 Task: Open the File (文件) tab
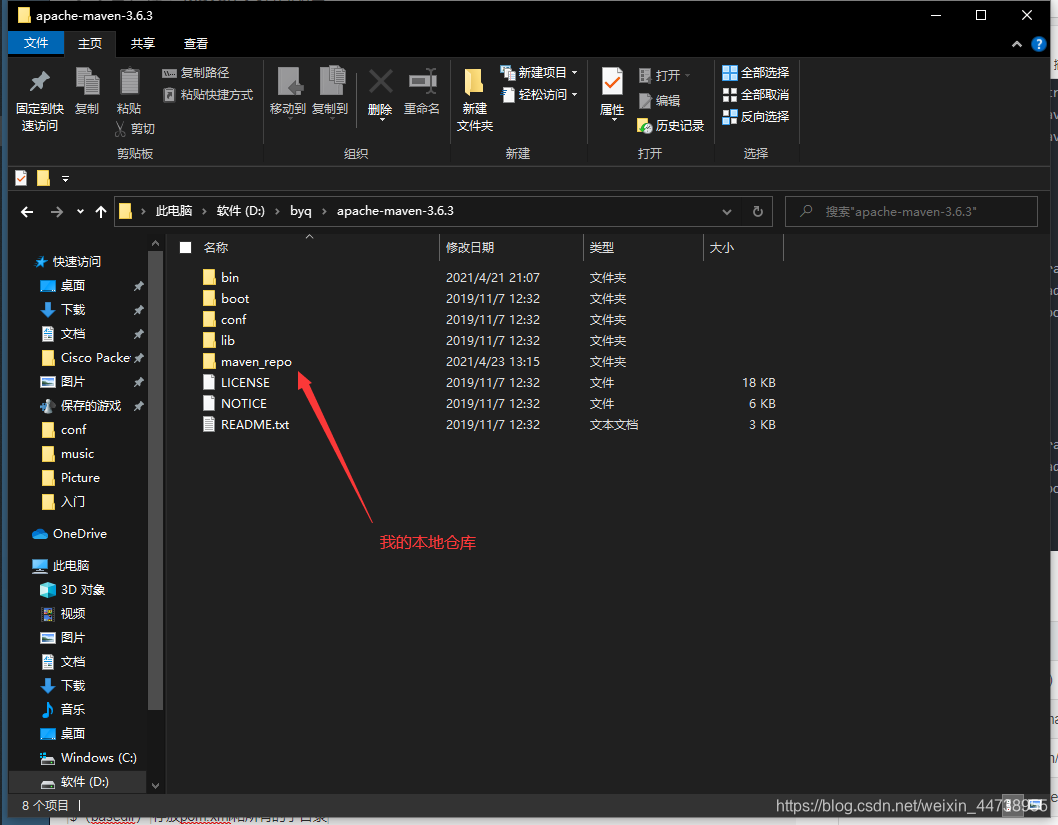[36, 43]
